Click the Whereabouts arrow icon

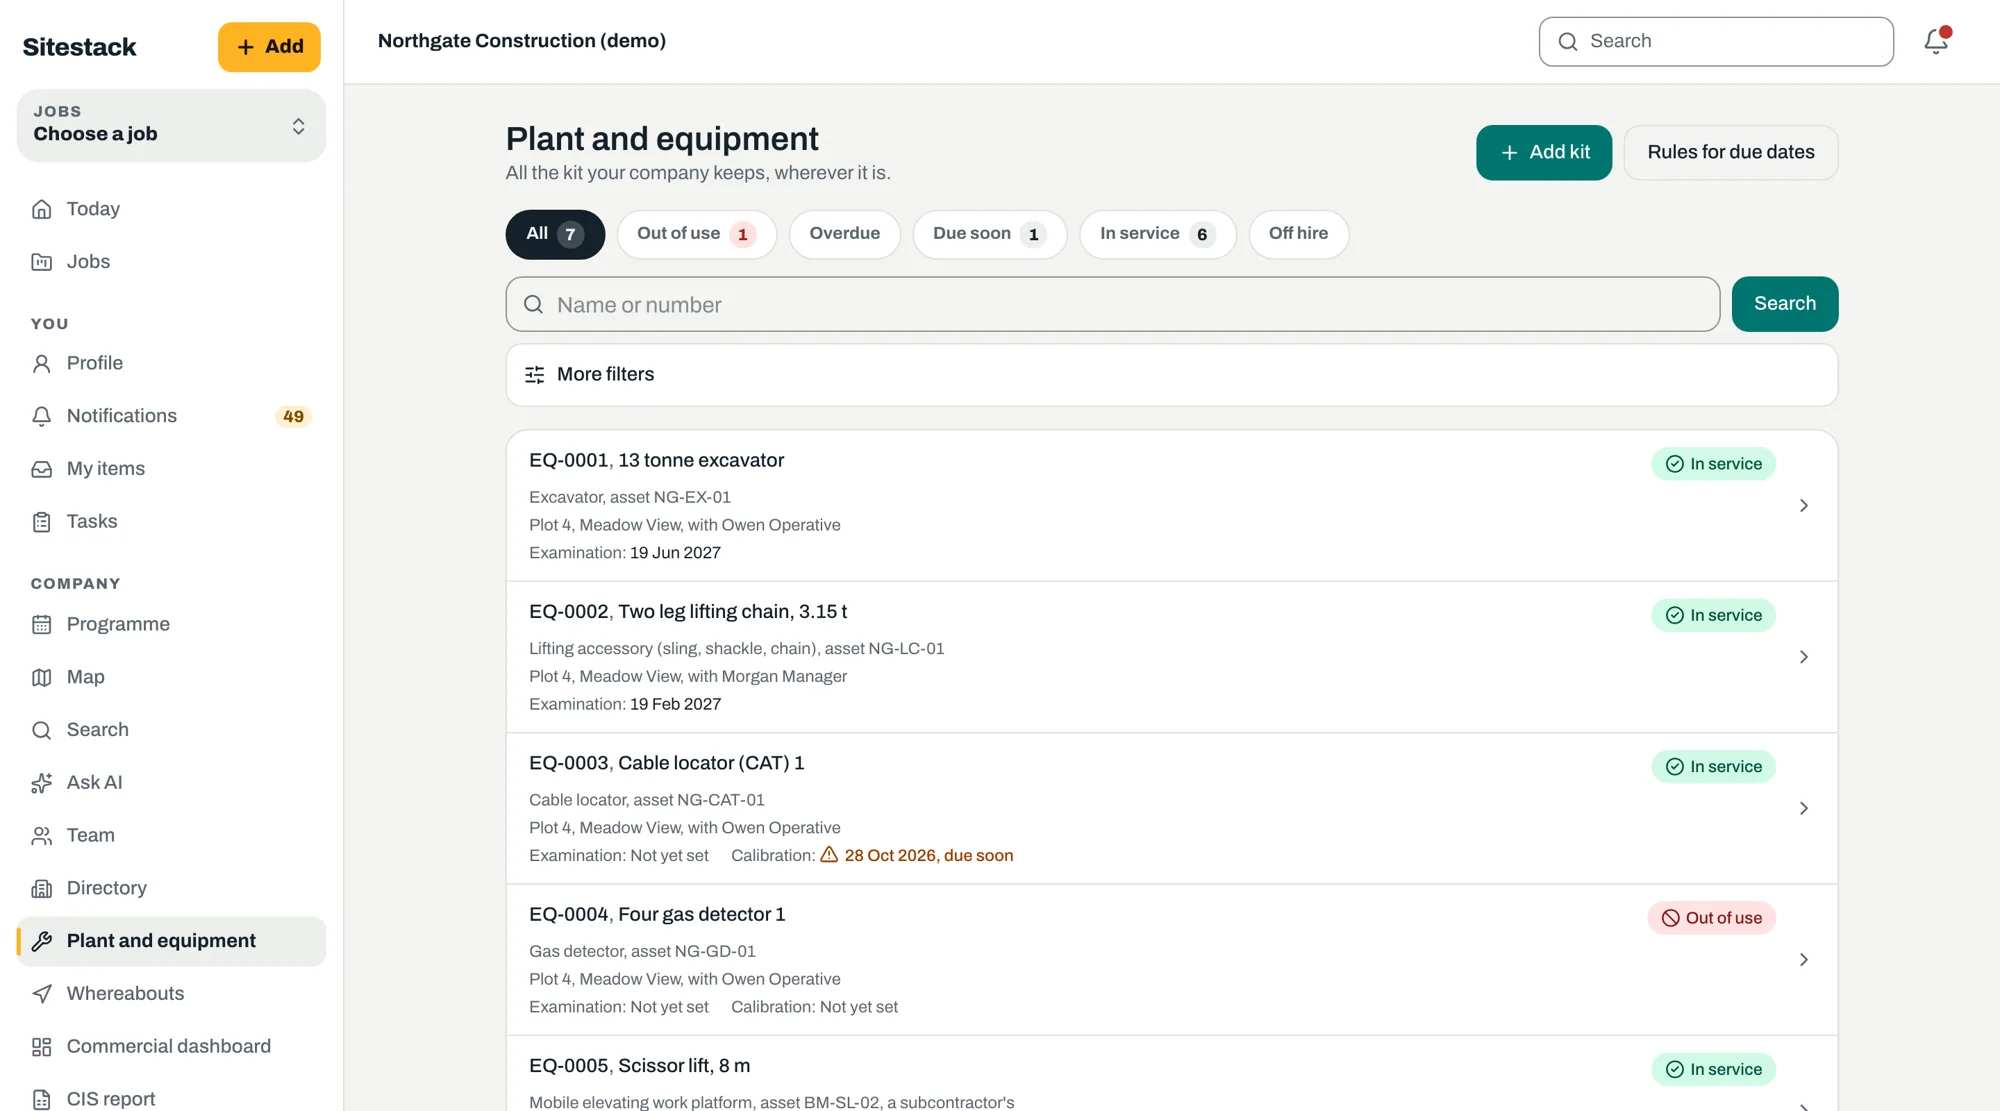point(41,994)
